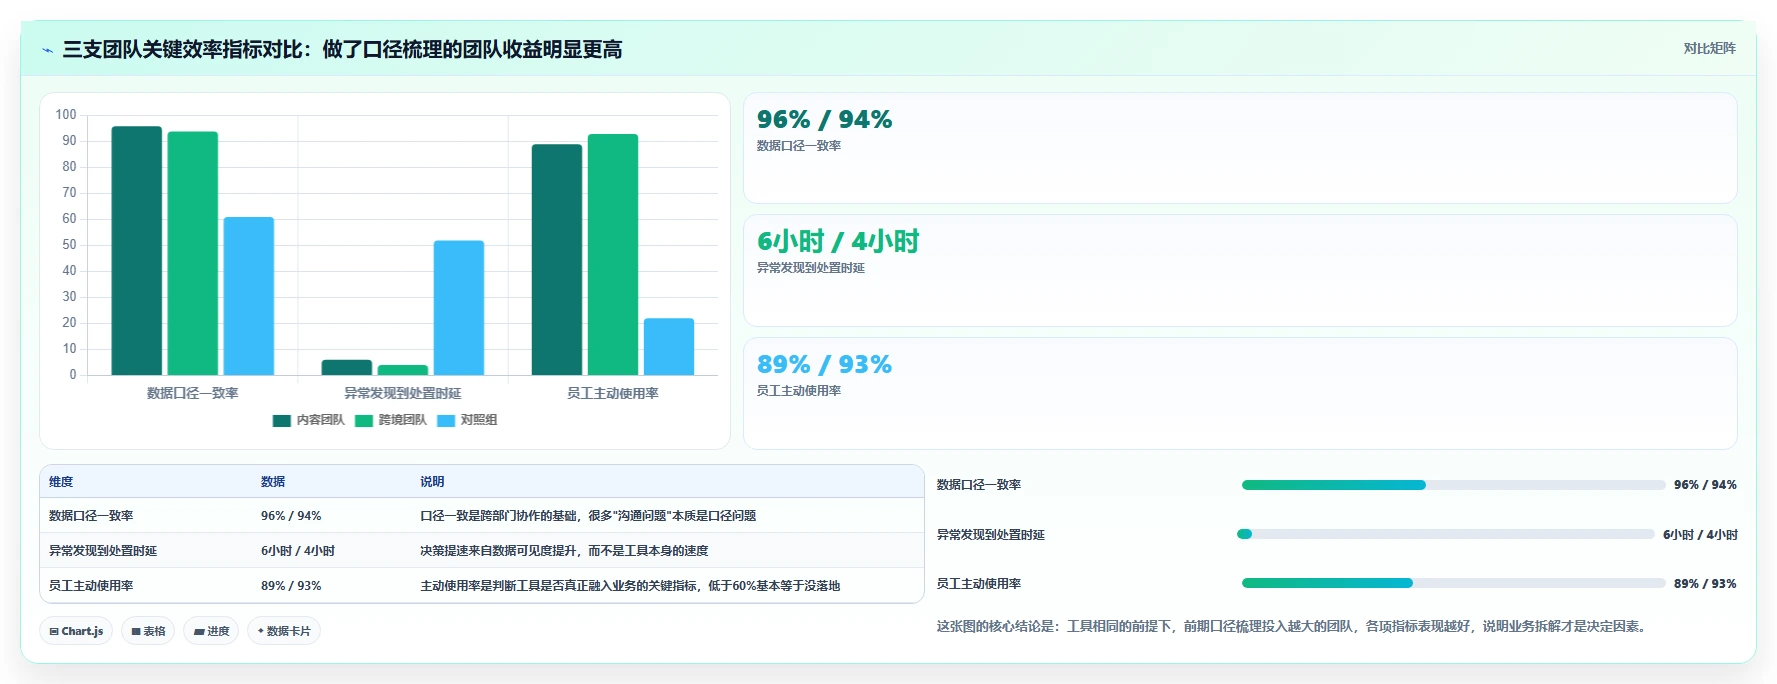Viewport: 1777px width, 684px height.
Task: Click the 异常发现到处置时延 chart axis label
Action: tap(403, 393)
